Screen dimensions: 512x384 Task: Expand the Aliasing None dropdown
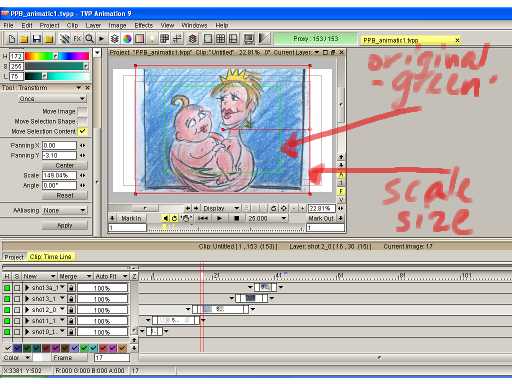(64, 210)
